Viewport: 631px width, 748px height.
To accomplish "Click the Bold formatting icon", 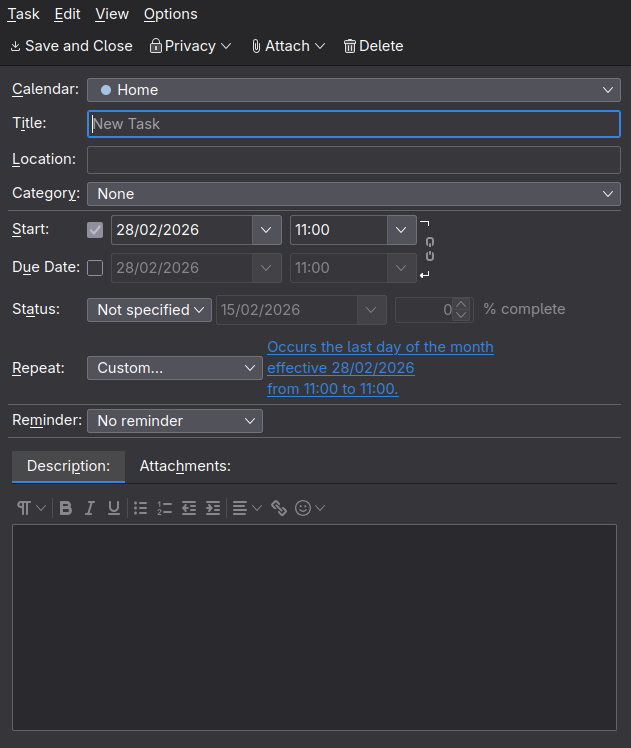I will click(x=66, y=508).
